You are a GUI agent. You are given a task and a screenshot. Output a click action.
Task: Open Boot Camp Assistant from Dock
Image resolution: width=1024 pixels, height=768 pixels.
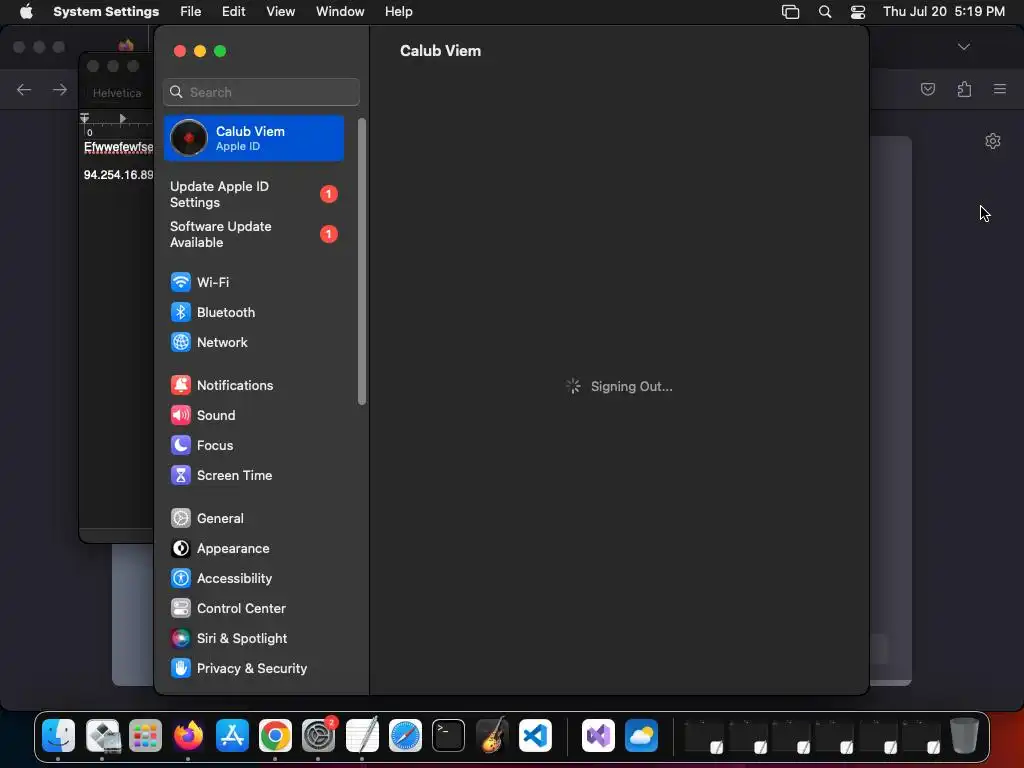coord(103,735)
